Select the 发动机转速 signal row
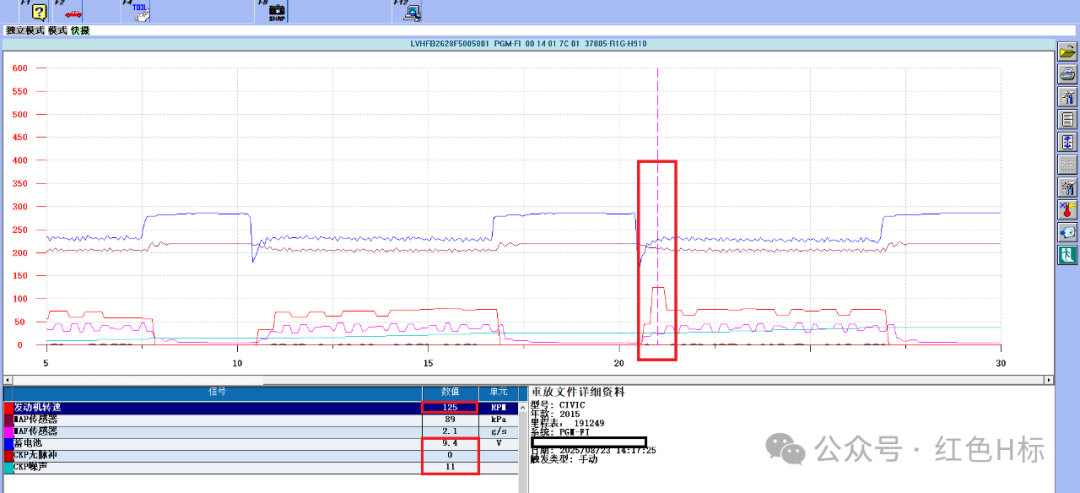1080x493 pixels. (261, 408)
